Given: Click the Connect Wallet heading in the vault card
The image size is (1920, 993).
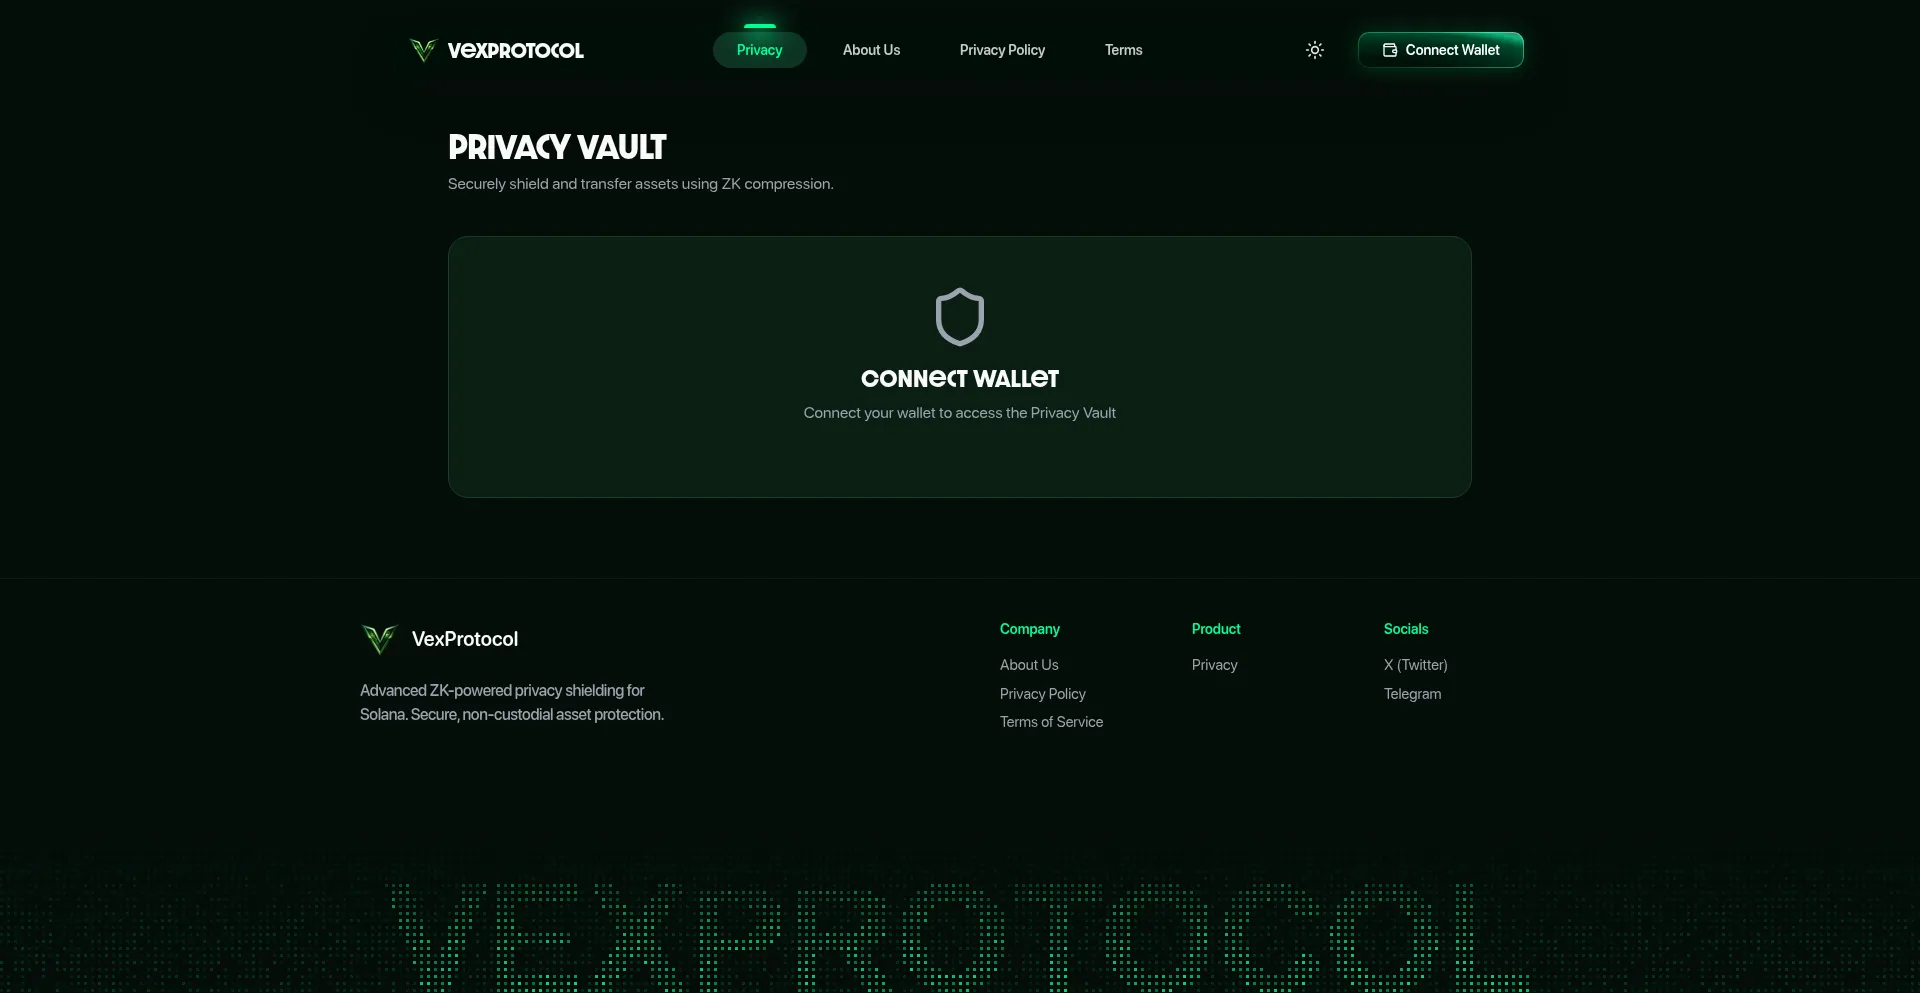Looking at the screenshot, I should pos(959,378).
